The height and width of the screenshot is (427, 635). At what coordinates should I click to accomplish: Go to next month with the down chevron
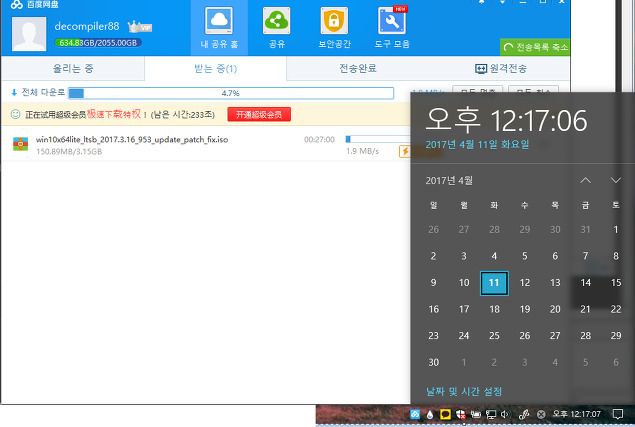click(x=616, y=180)
